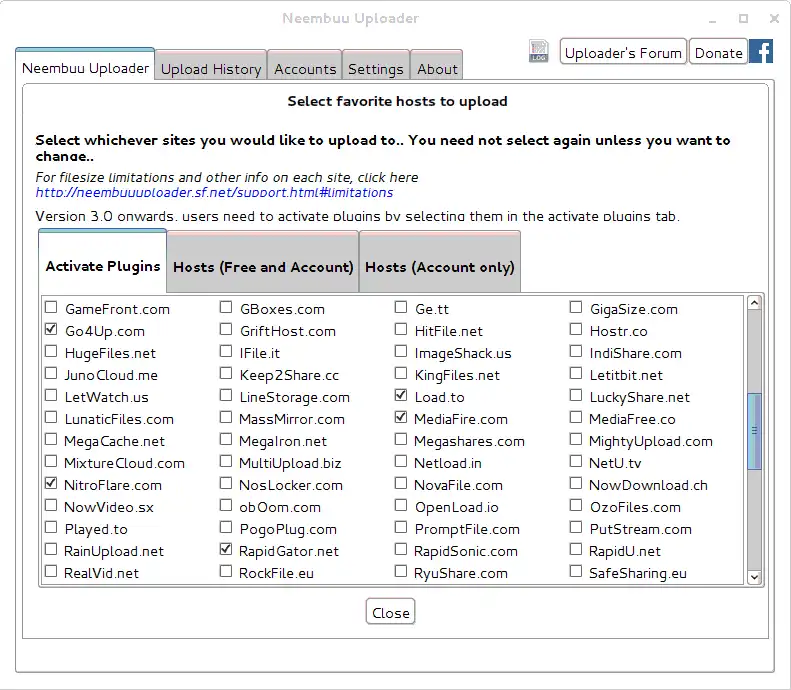Uncheck the RapidGator.net plugin
This screenshot has width=791, height=690.
(226, 551)
